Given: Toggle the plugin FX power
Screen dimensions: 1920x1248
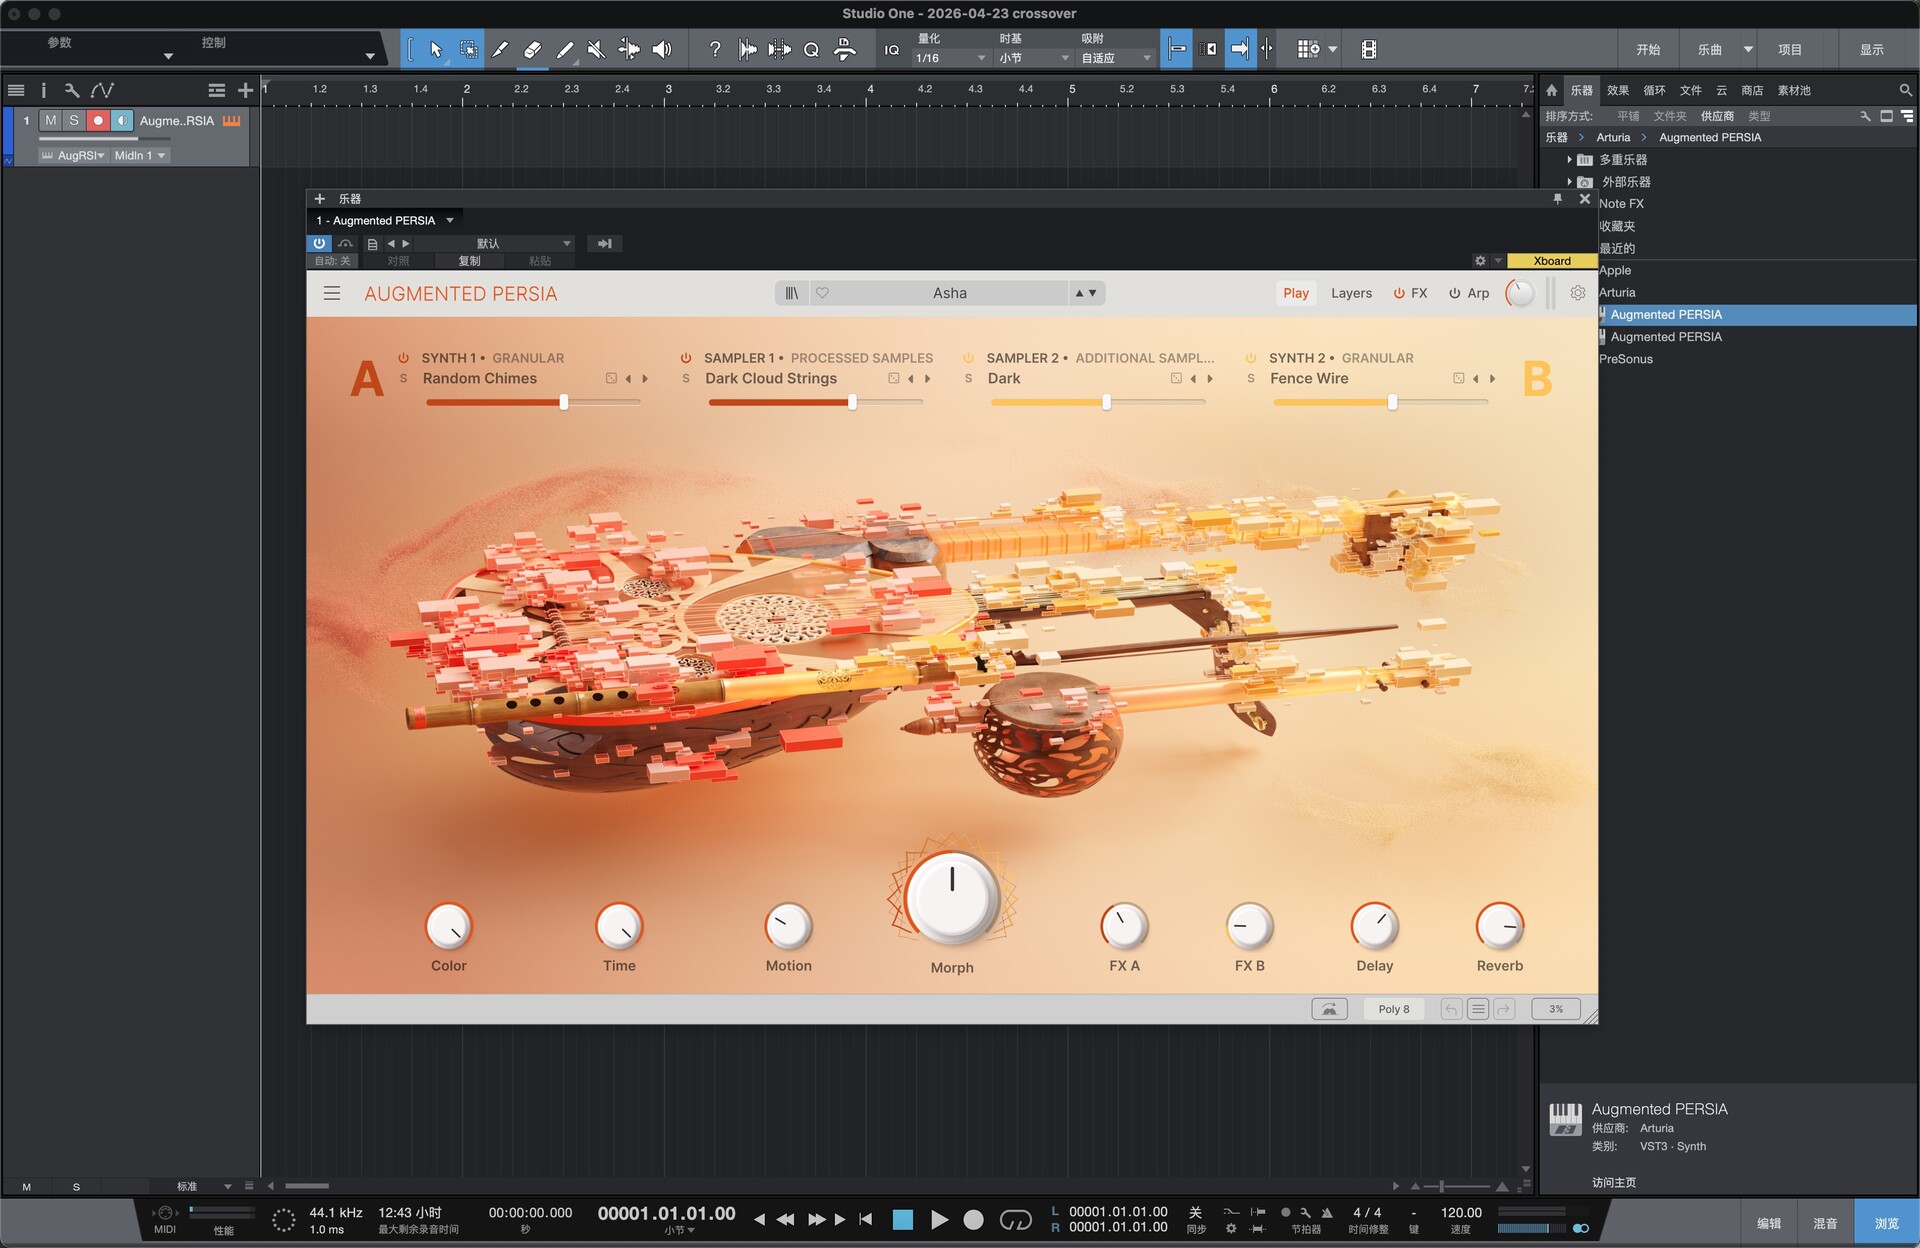Looking at the screenshot, I should tap(1399, 293).
